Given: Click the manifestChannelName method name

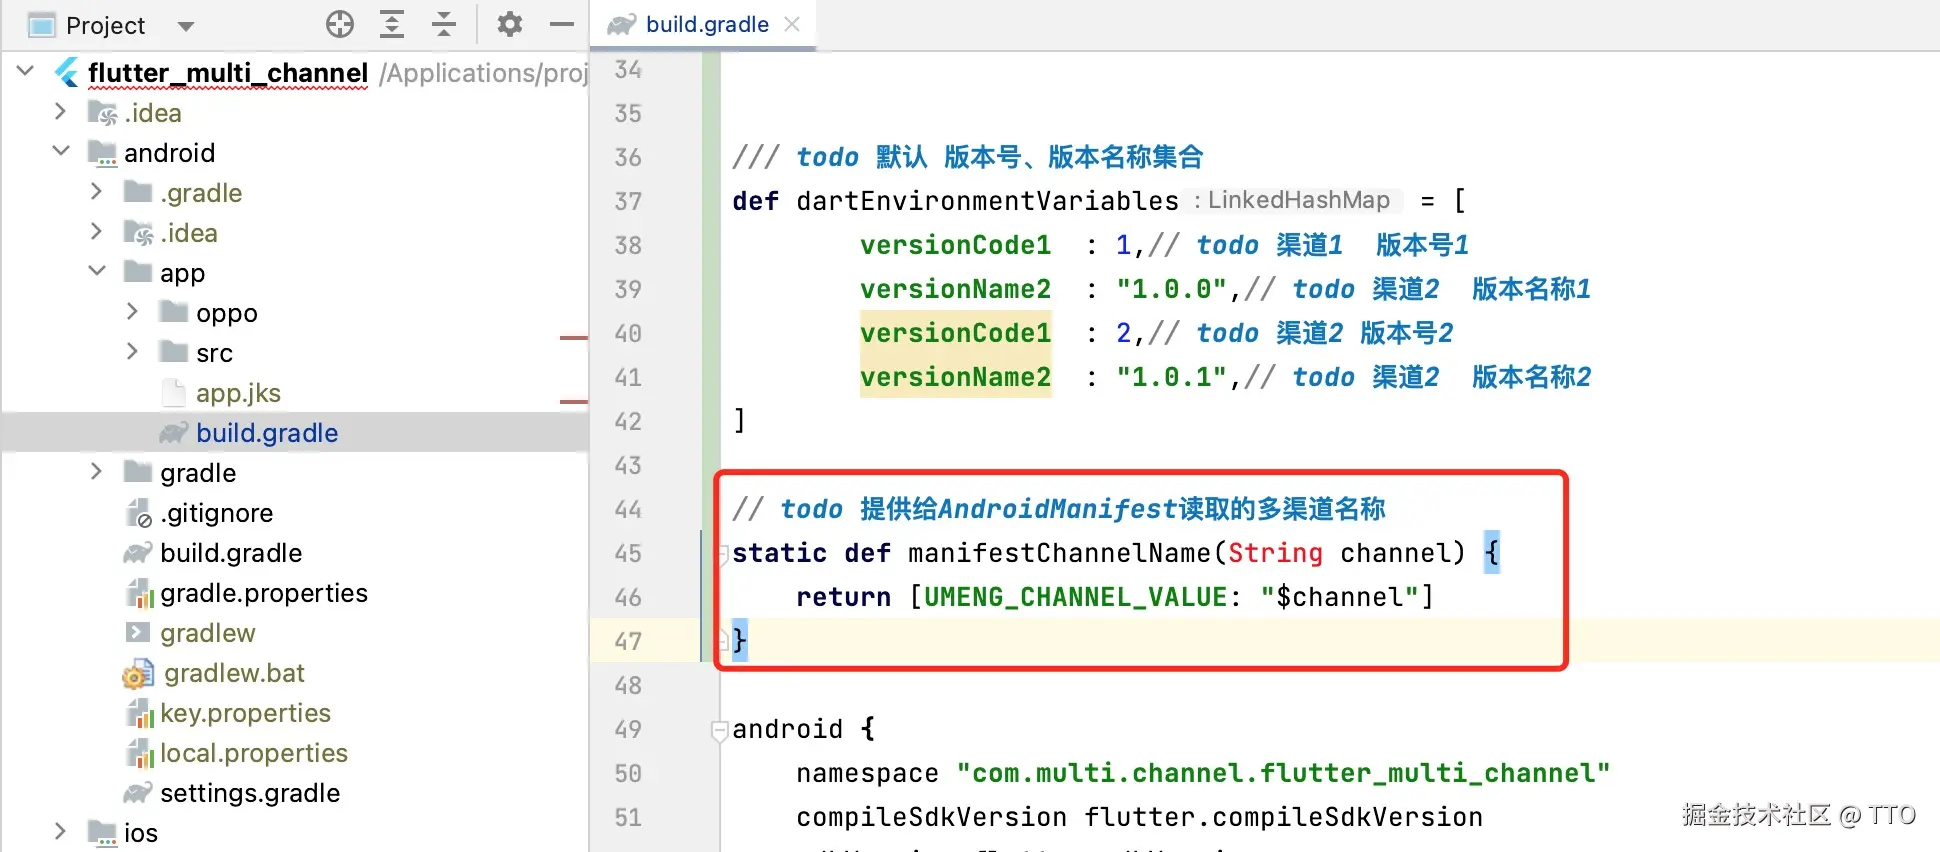Looking at the screenshot, I should pos(1059,553).
